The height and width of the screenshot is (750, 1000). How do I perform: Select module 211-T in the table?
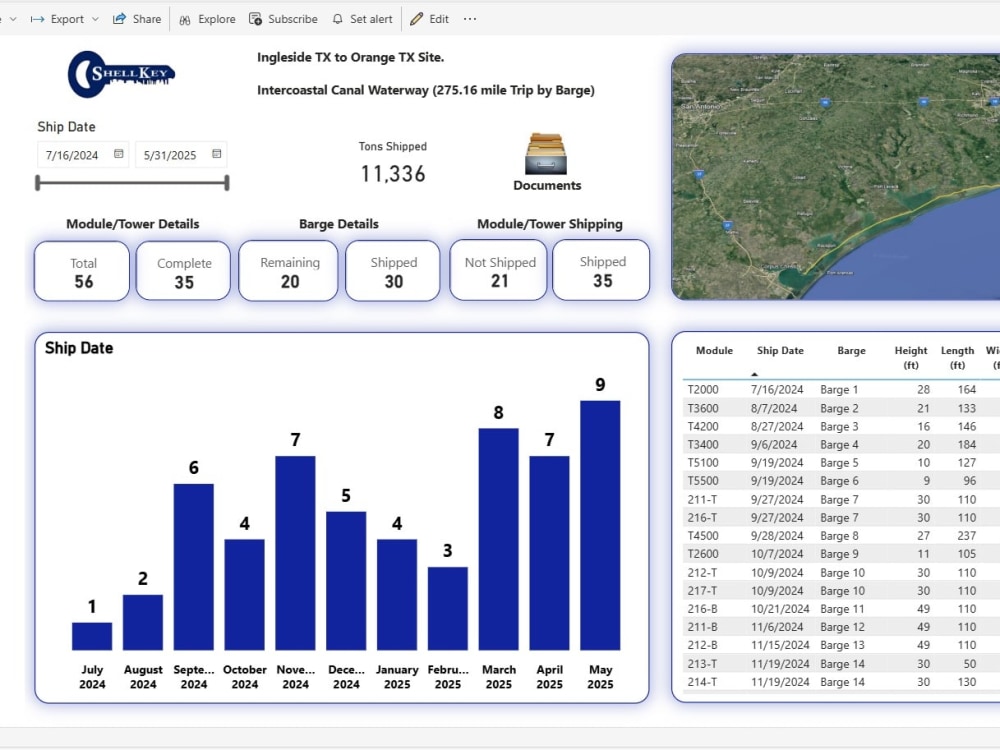pyautogui.click(x=702, y=499)
